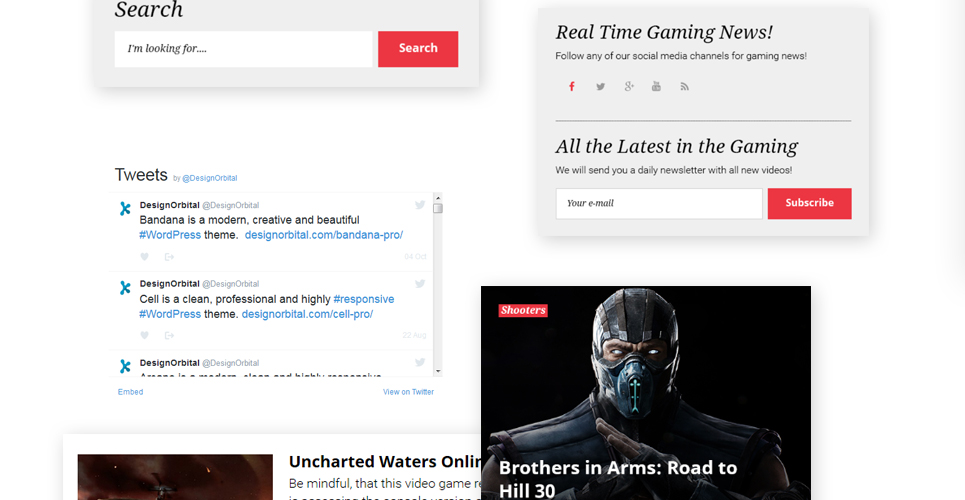Image resolution: width=965 pixels, height=500 pixels.
Task: Open designorbital.com/bandana-pro/ link
Action: 324,235
